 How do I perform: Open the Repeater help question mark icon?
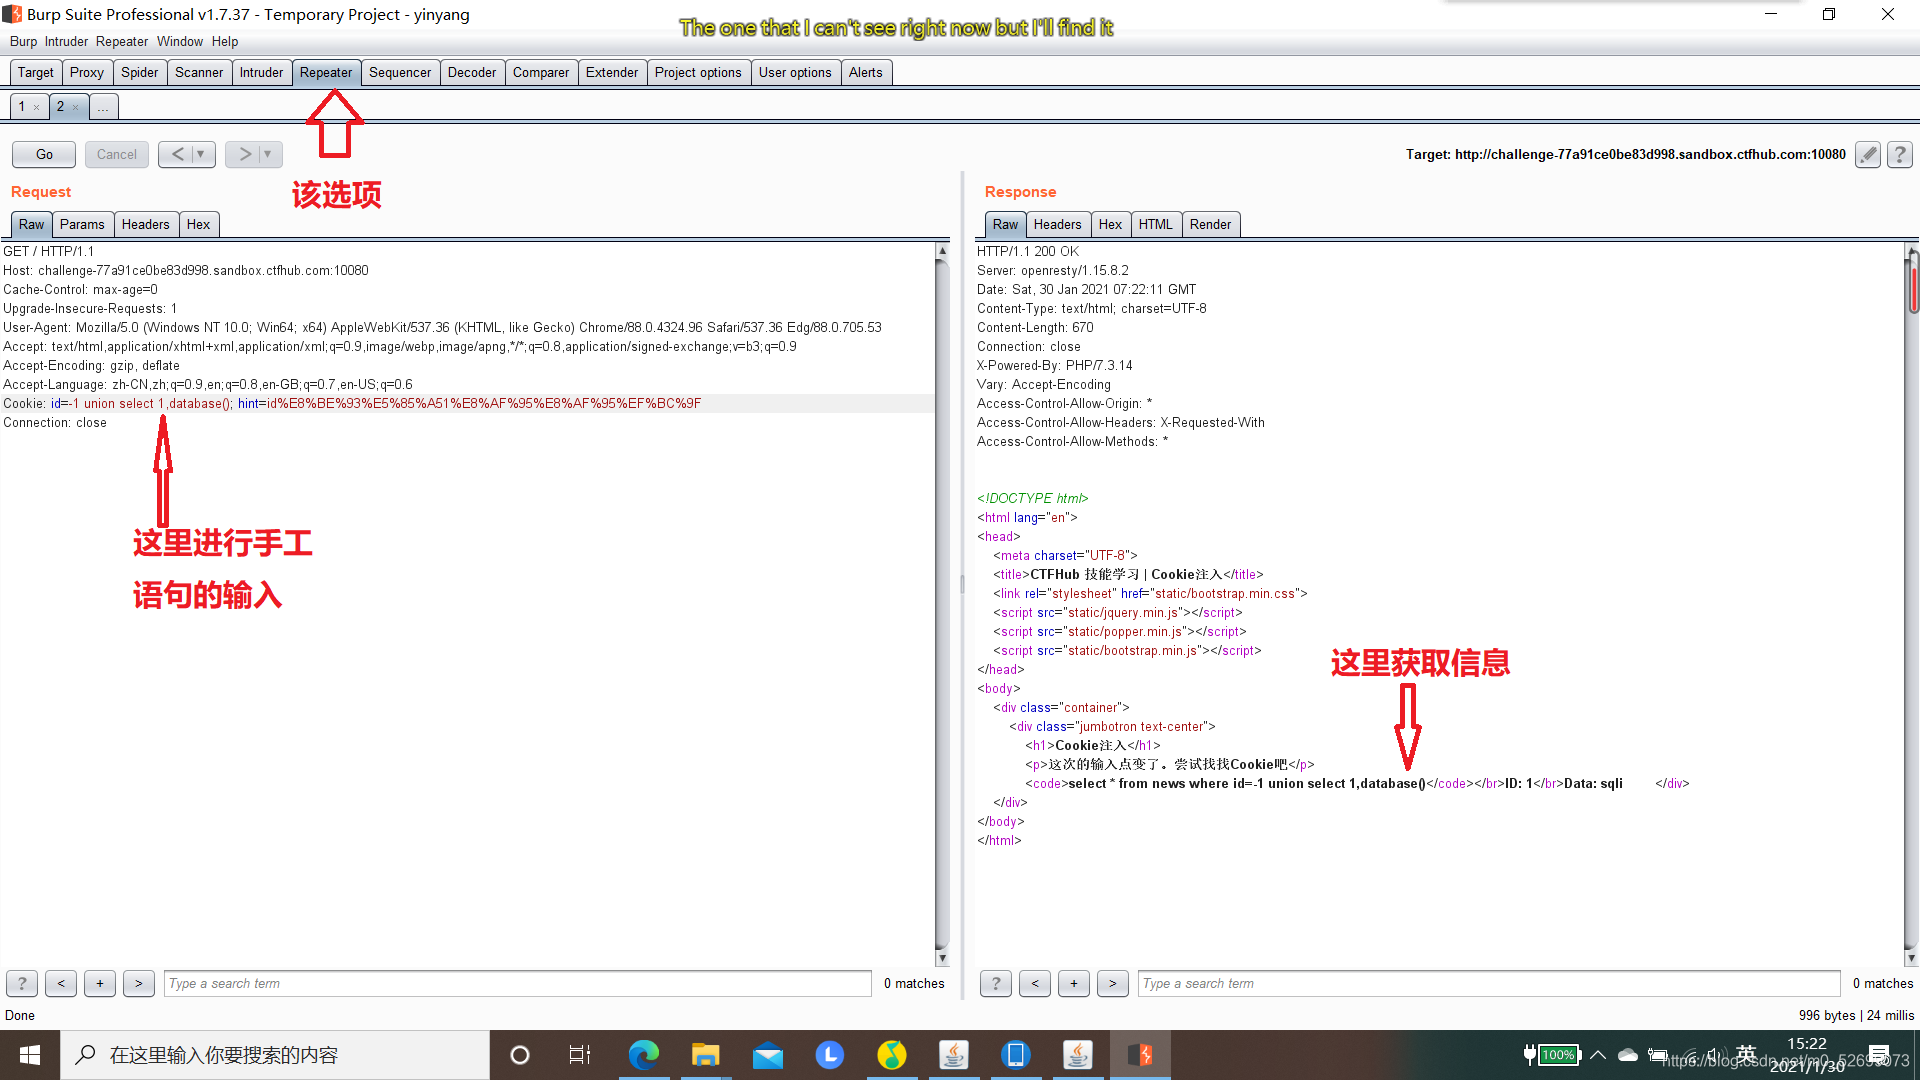1900,154
